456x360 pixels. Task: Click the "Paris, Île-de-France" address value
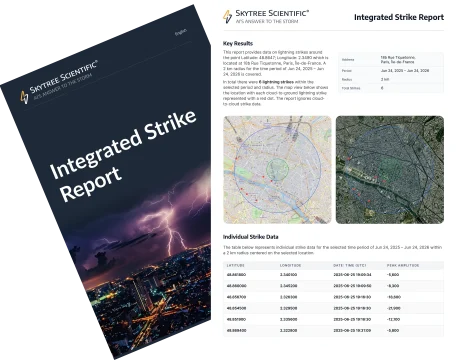tap(397, 62)
